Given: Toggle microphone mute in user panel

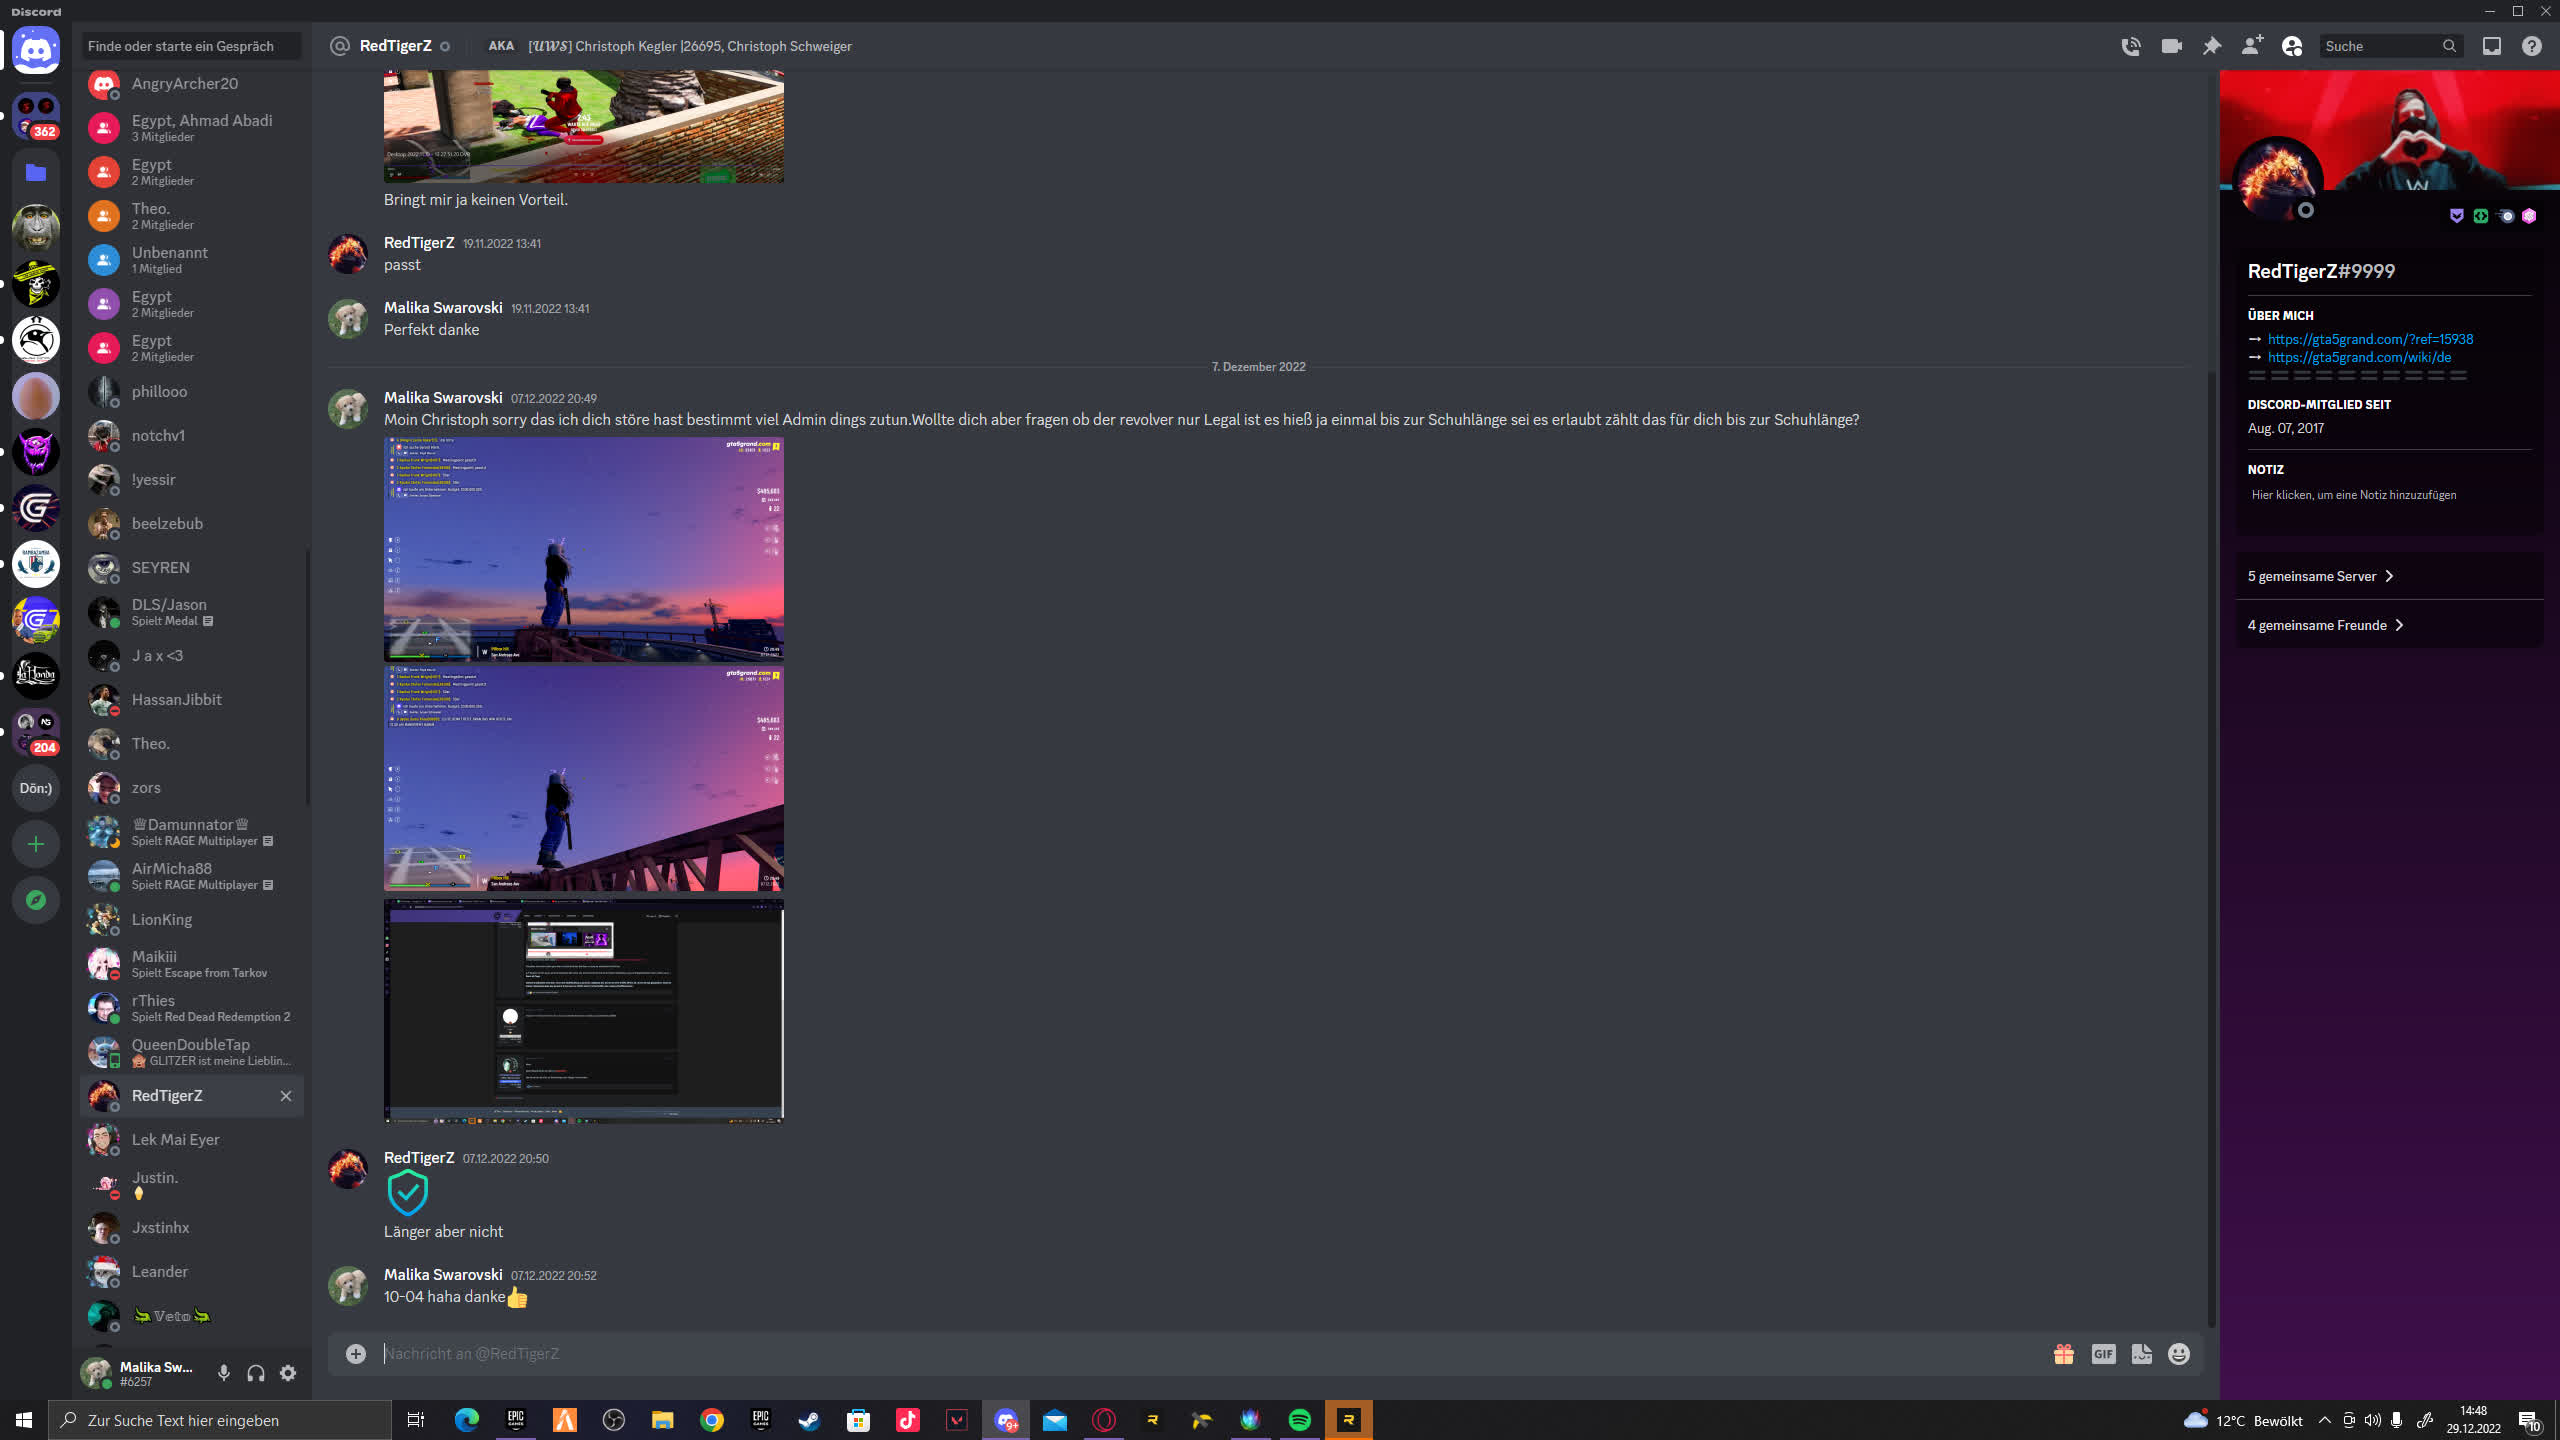Looking at the screenshot, I should 224,1373.
